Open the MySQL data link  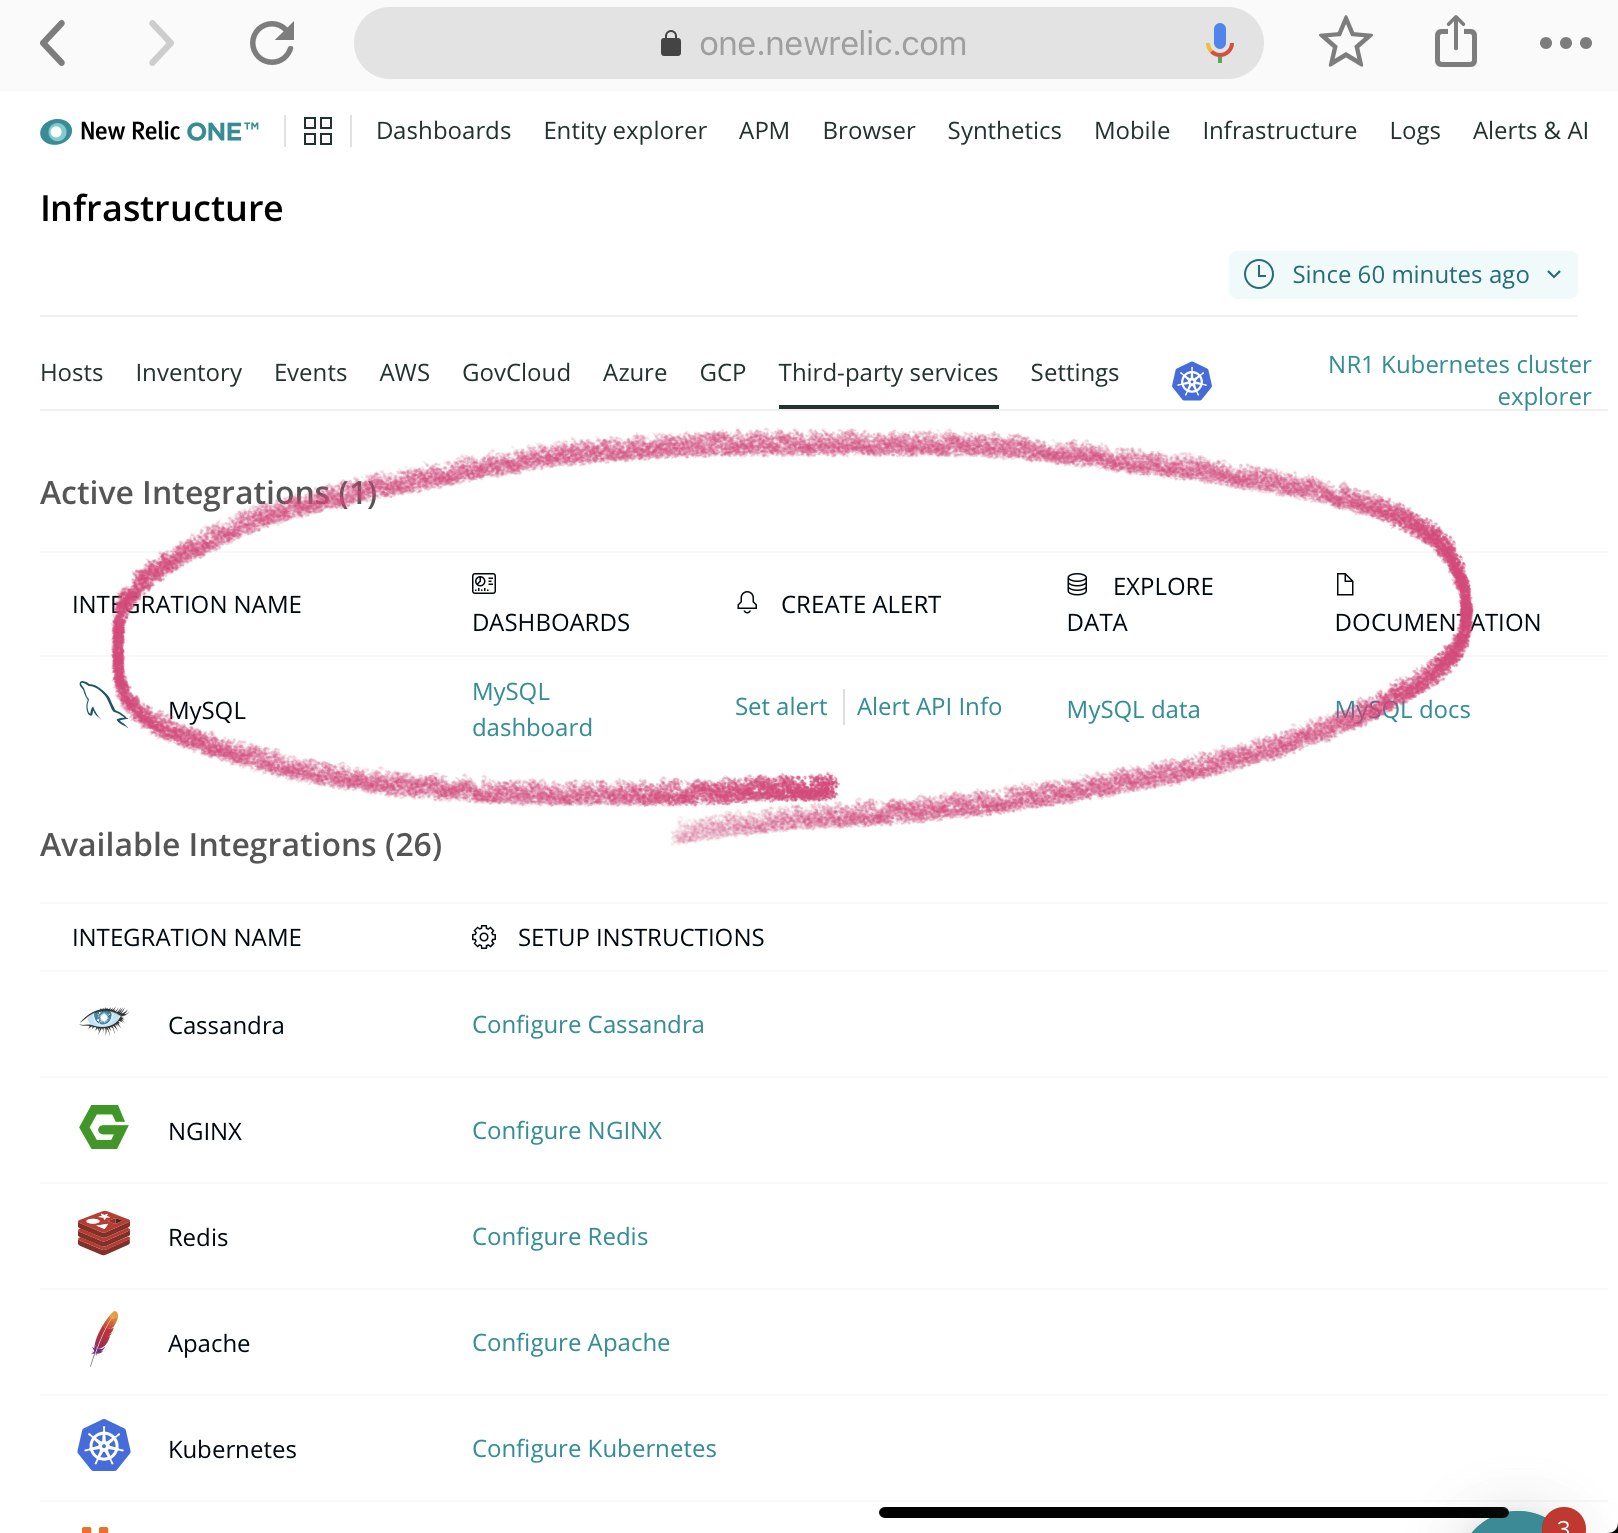[x=1133, y=709]
